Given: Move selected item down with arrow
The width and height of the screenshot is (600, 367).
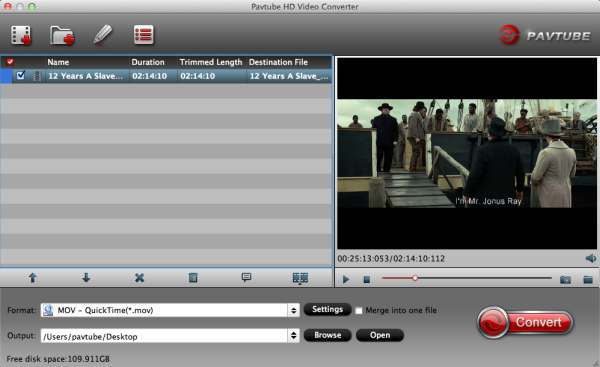Looking at the screenshot, I should (86, 278).
